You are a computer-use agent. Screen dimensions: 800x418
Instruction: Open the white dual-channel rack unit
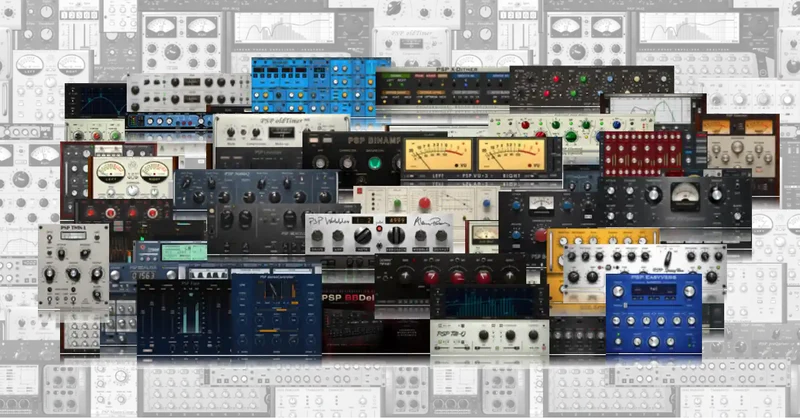[x=189, y=92]
